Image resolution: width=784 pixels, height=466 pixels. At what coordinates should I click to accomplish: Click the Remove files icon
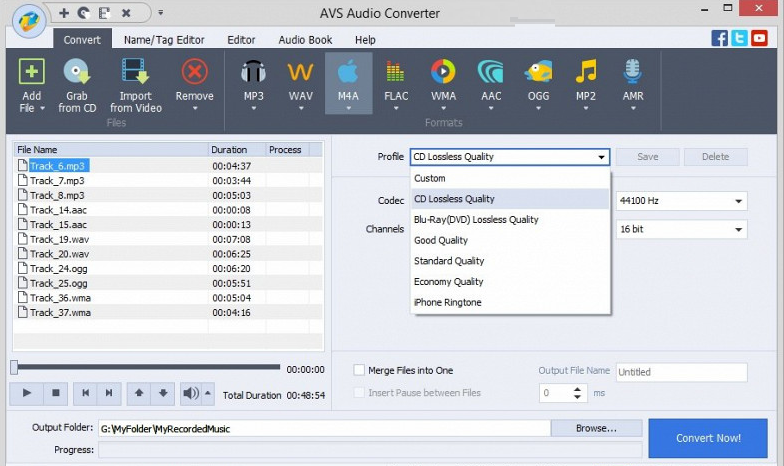[x=194, y=72]
